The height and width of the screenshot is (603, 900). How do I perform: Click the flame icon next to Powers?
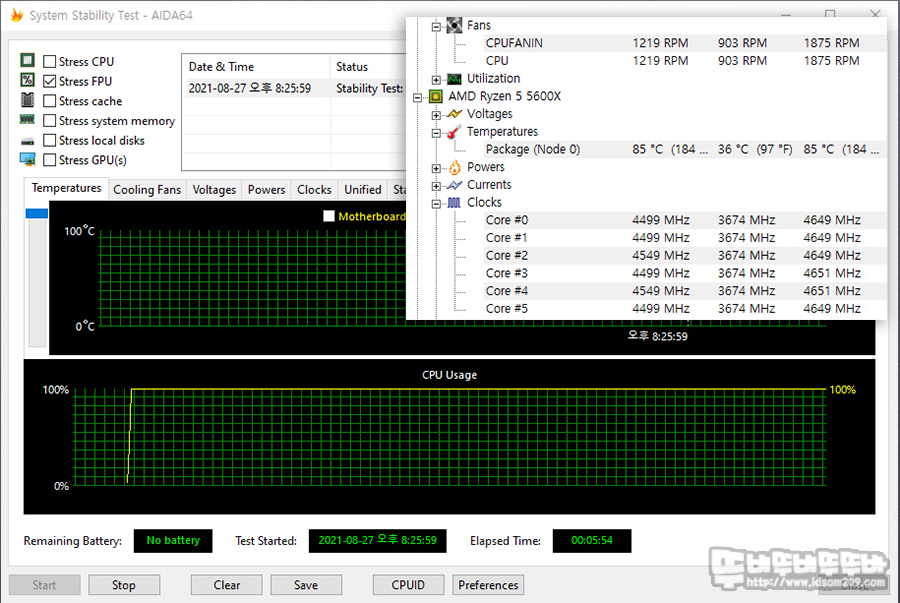[x=454, y=167]
